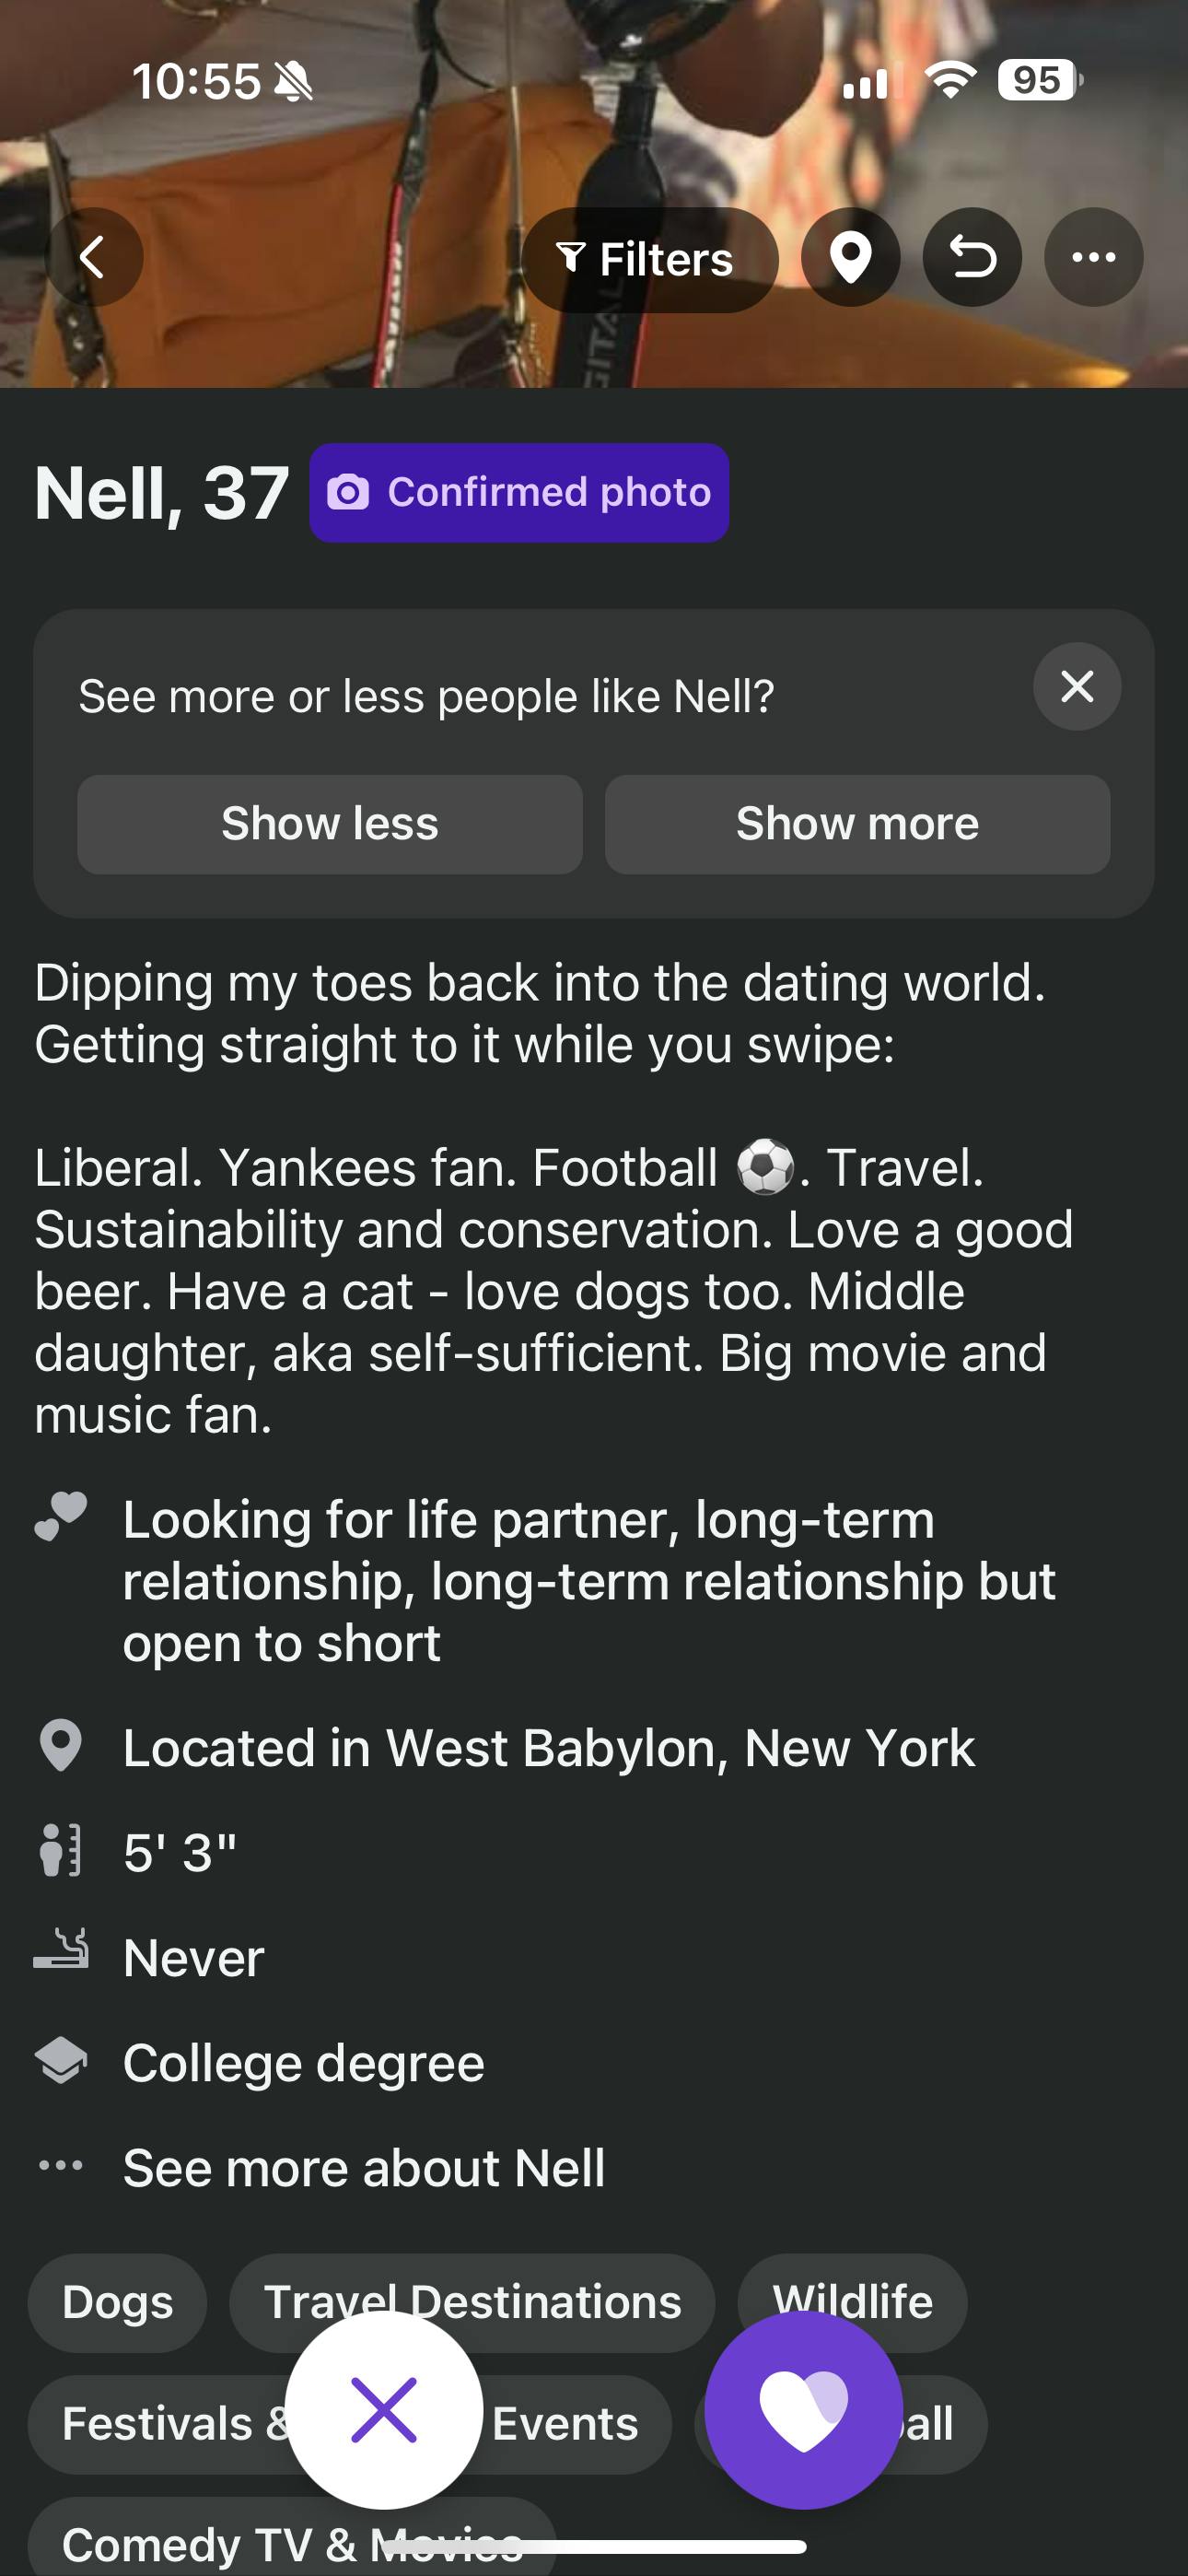Image resolution: width=1188 pixels, height=2576 pixels.
Task: Tap the Confirmed photo badge
Action: pos(519,493)
